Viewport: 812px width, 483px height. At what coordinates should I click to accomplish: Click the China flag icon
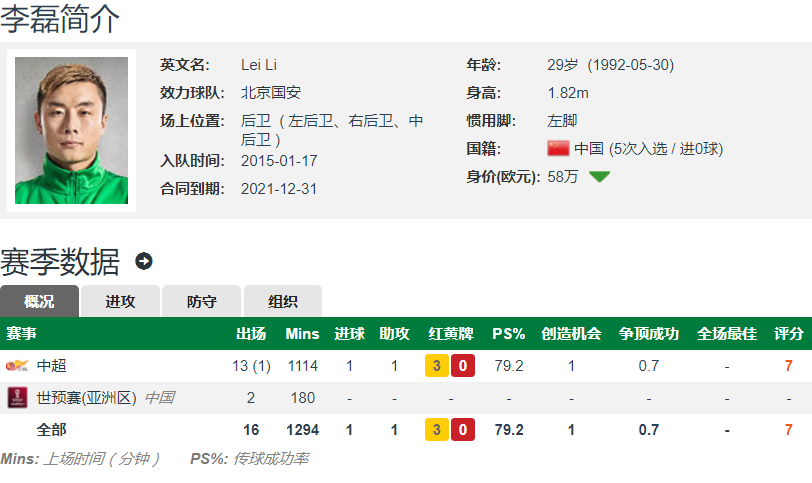point(558,149)
